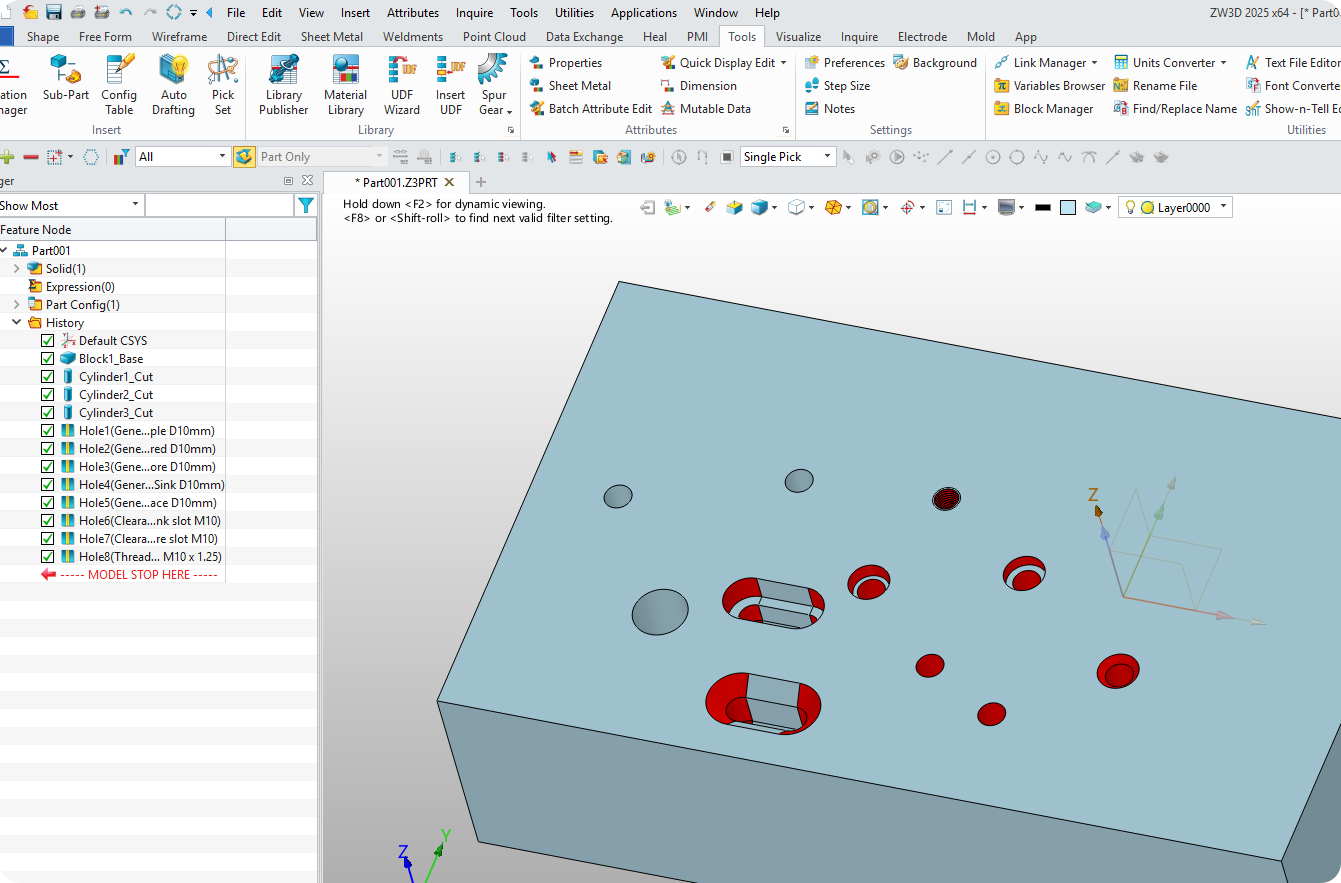1341x883 pixels.
Task: Toggle the Hole3 feature checkbox
Action: tap(47, 467)
